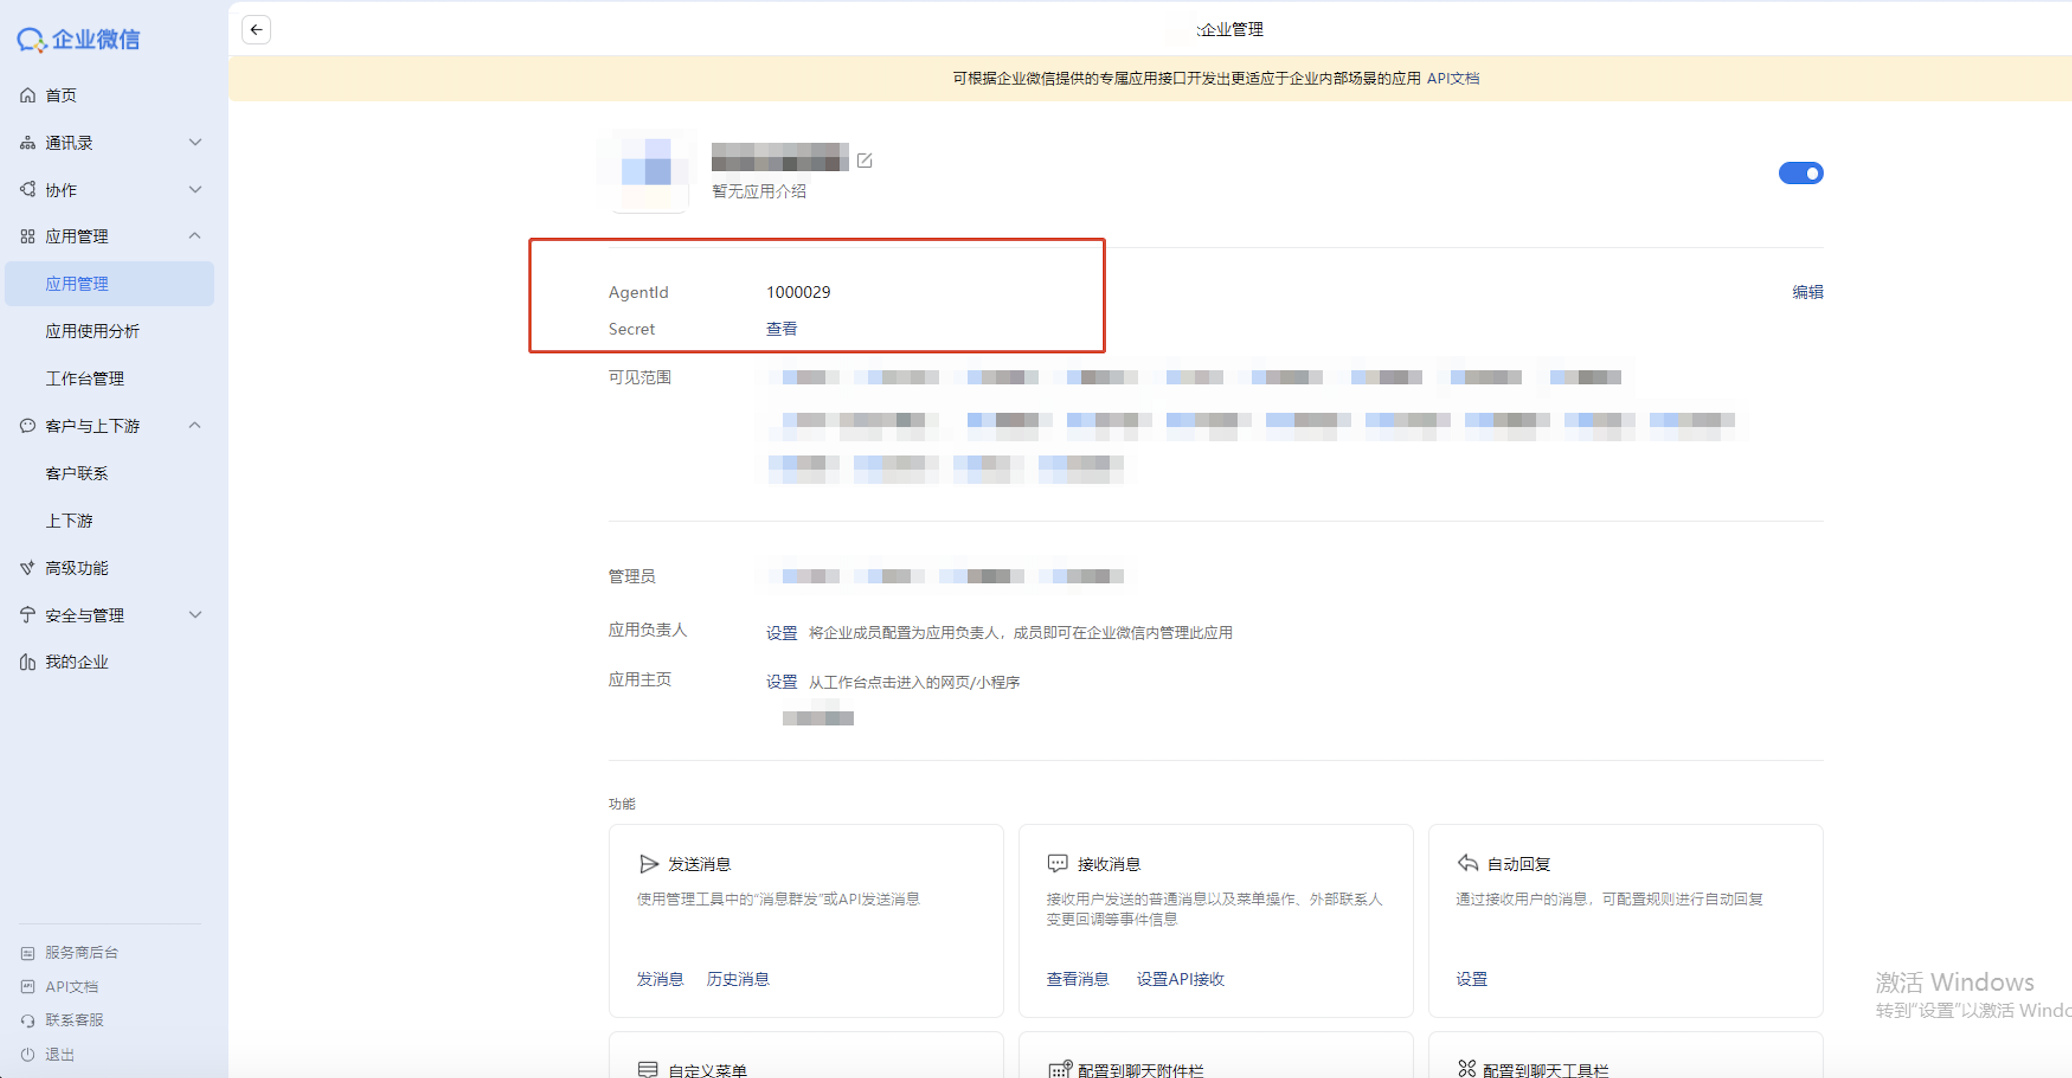Disable the app enable toggle switch
The width and height of the screenshot is (2072, 1078).
coord(1800,173)
